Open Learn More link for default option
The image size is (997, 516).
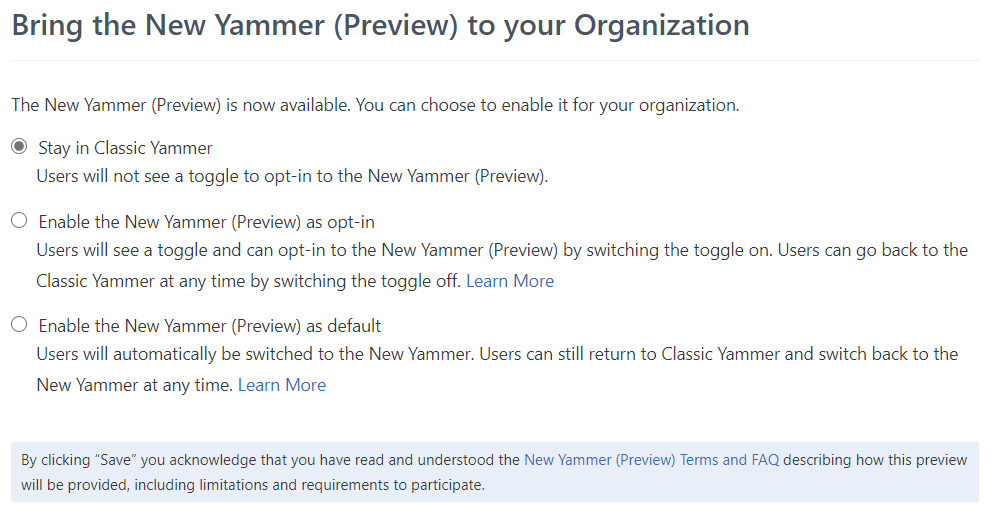281,385
